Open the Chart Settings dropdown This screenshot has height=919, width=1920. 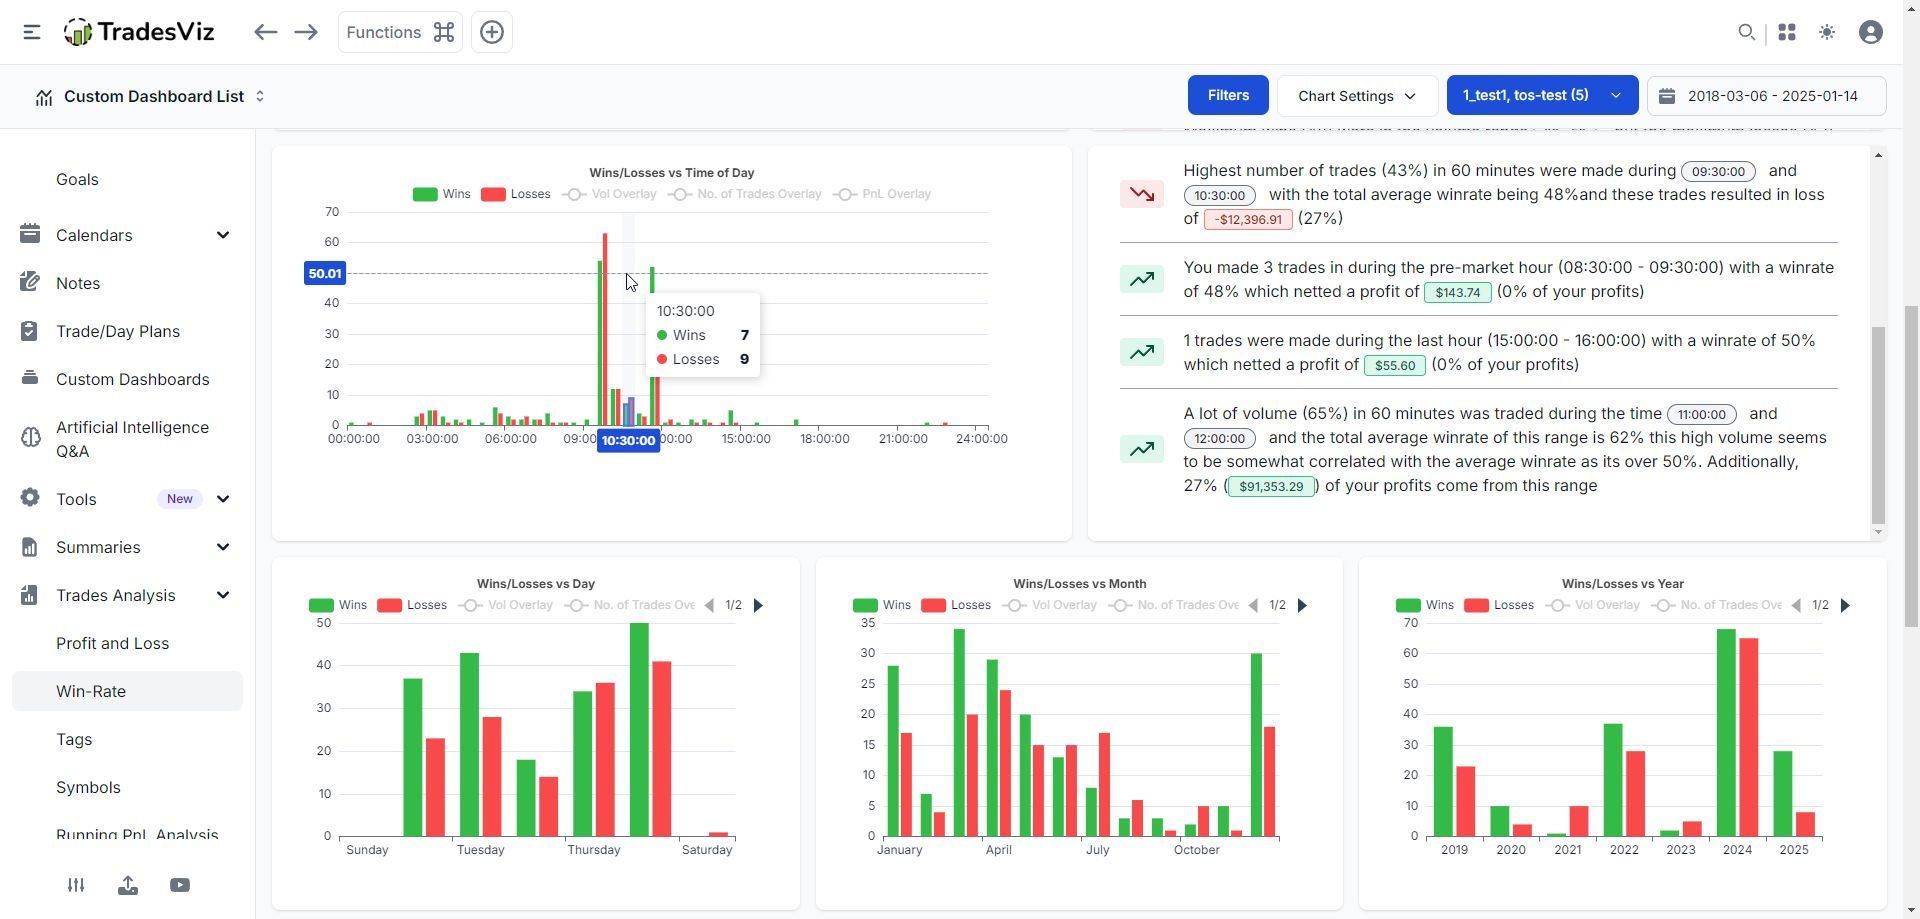1357,95
